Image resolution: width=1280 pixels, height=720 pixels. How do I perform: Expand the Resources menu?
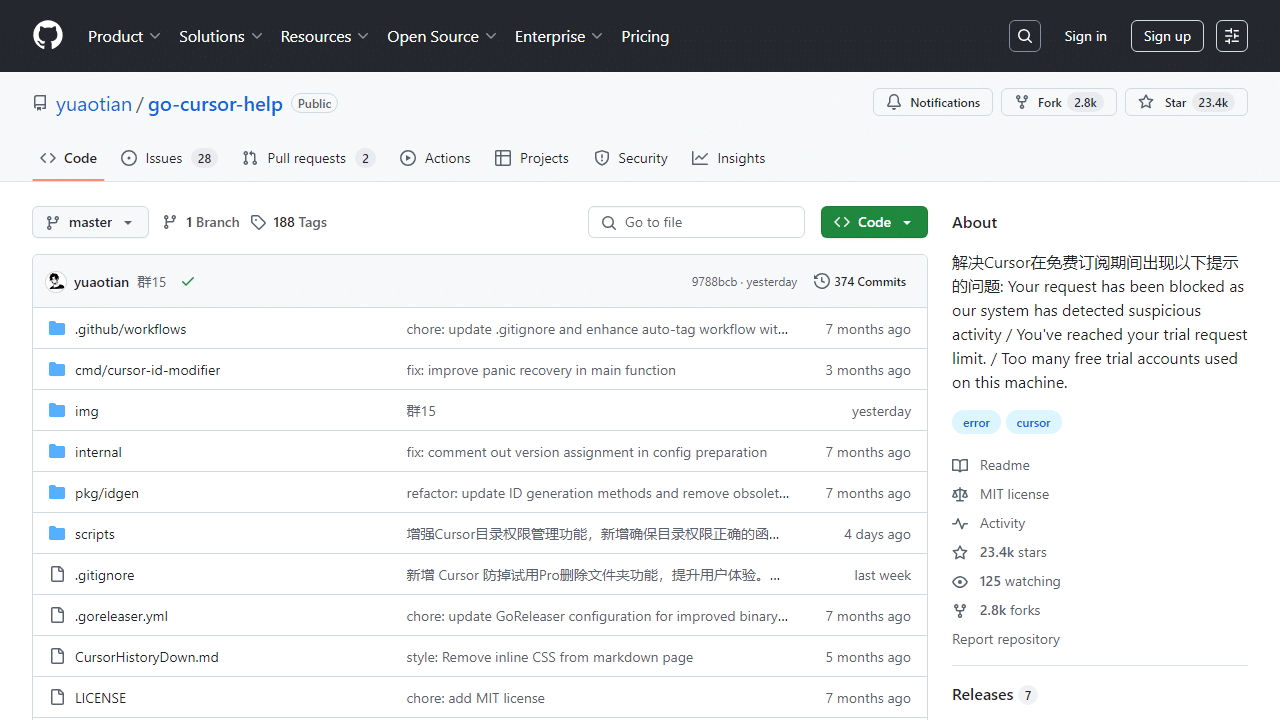click(x=325, y=36)
